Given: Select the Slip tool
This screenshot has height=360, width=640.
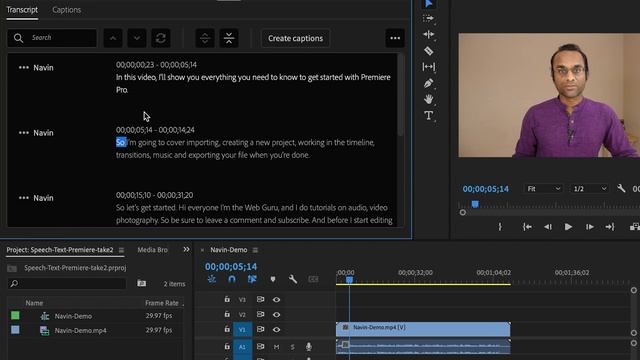Looking at the screenshot, I should (x=428, y=67).
